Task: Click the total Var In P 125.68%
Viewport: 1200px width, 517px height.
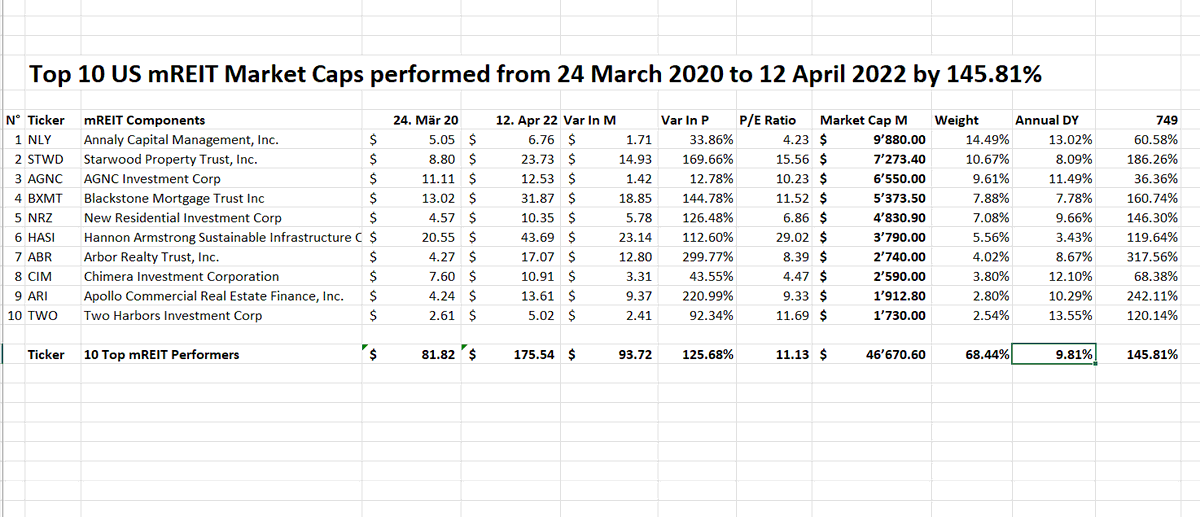Action: [708, 354]
